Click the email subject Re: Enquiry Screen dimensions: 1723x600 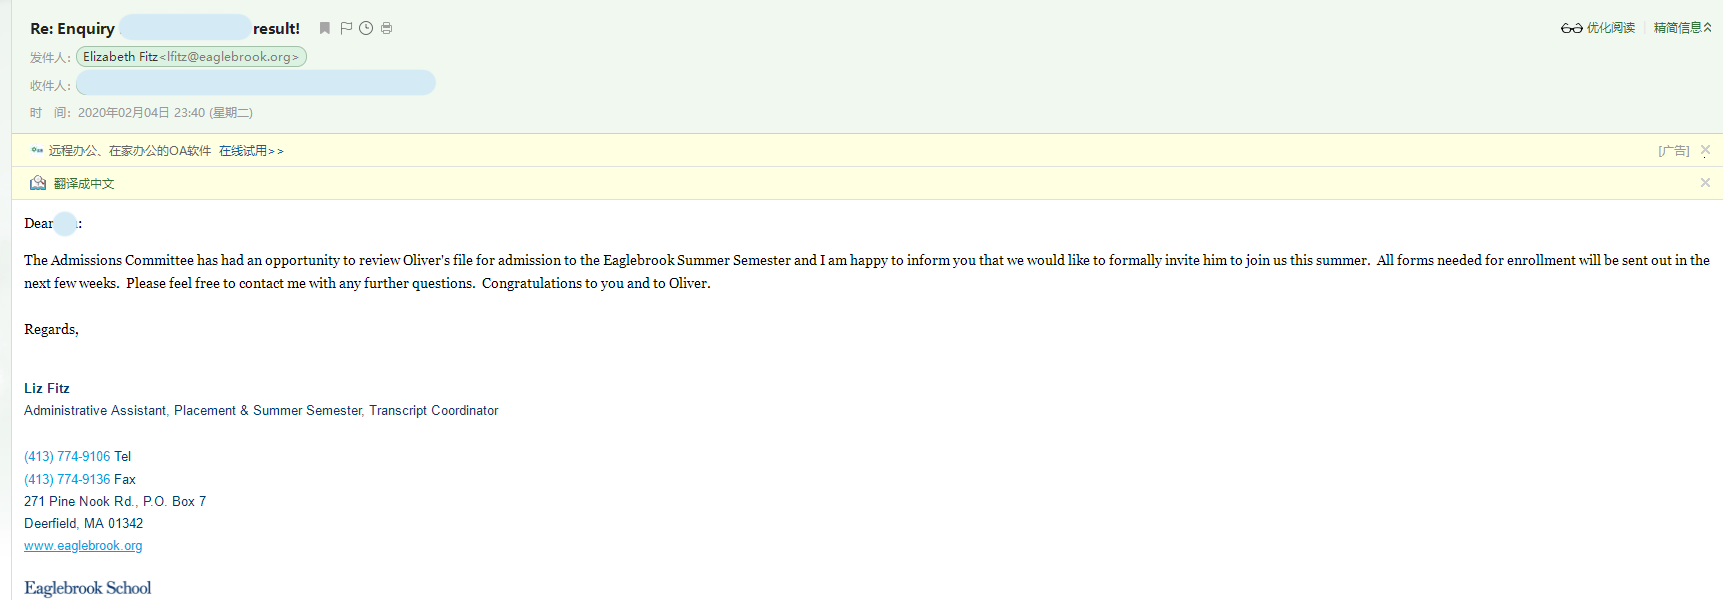pos(72,29)
